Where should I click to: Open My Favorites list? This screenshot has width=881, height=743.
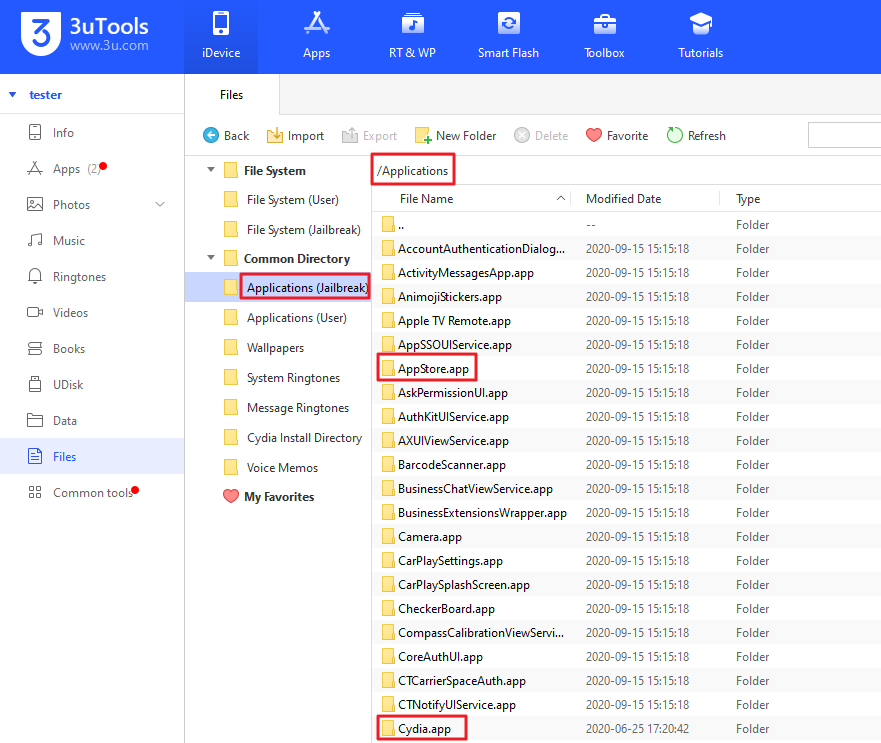coord(269,497)
